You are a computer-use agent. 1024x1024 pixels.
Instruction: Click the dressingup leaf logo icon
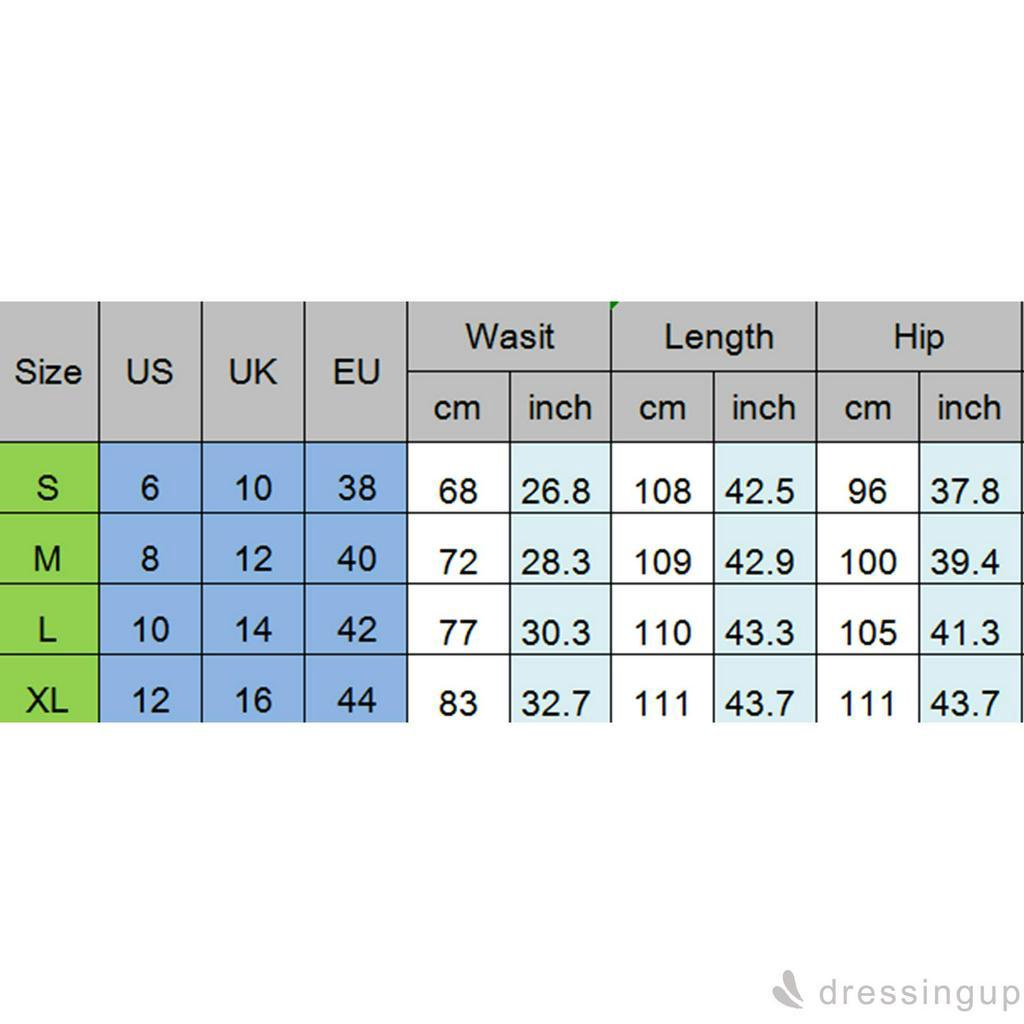point(789,993)
